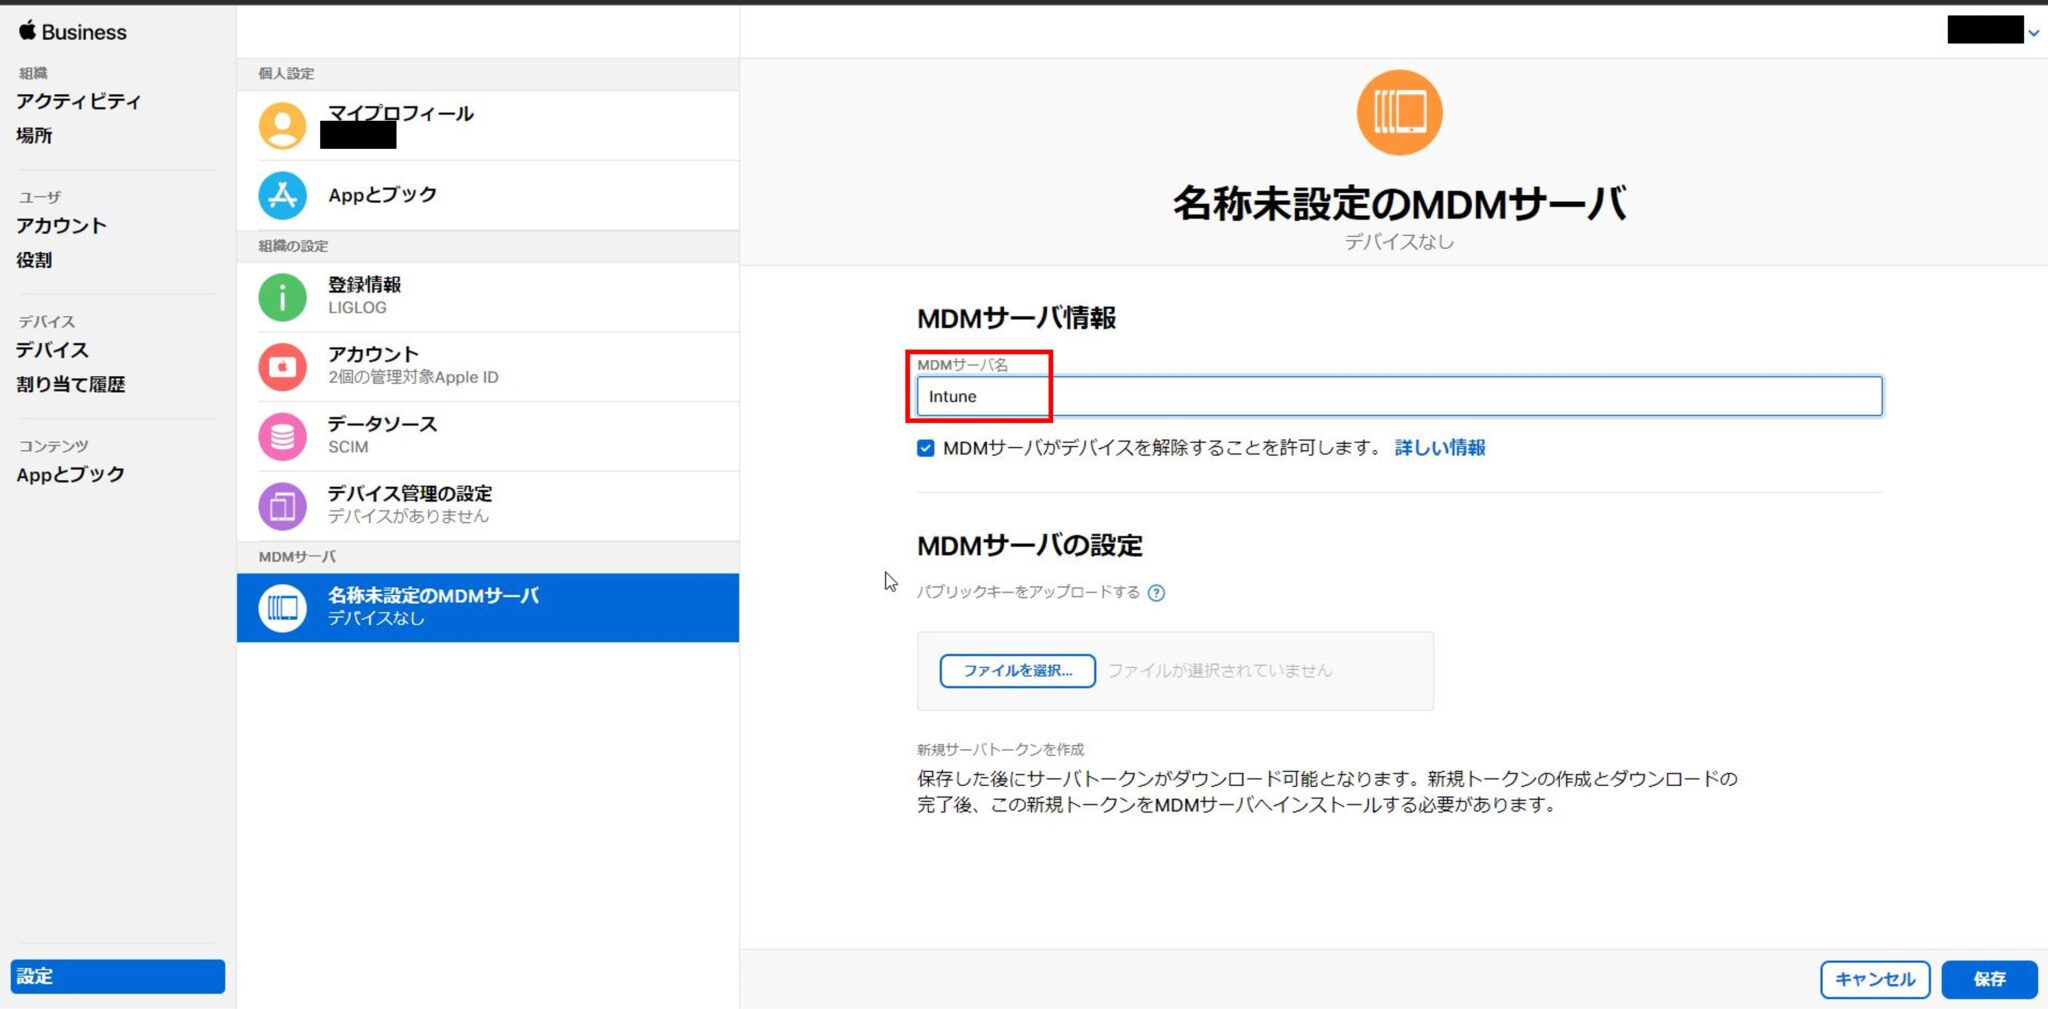Click the 設定 button at bottom left
Image resolution: width=2048 pixels, height=1009 pixels.
coord(115,976)
